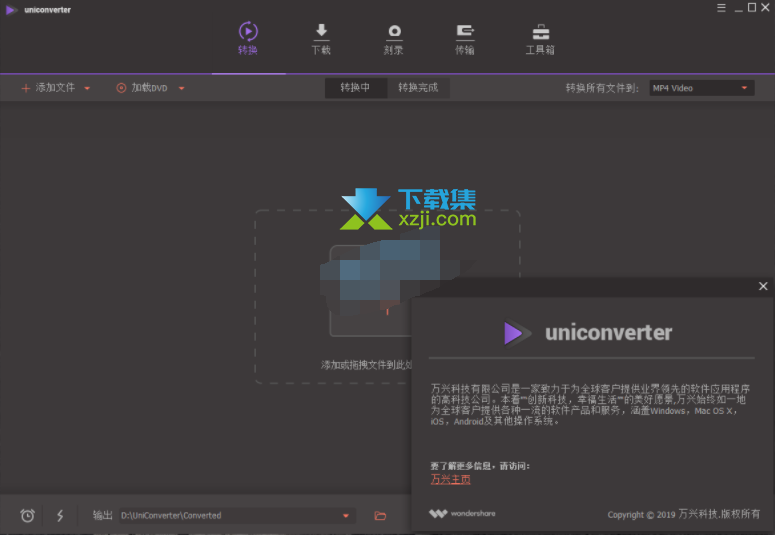Viewport: 775px width, 535px height.
Task: Open the Burn (刻录) section
Action: coord(393,39)
